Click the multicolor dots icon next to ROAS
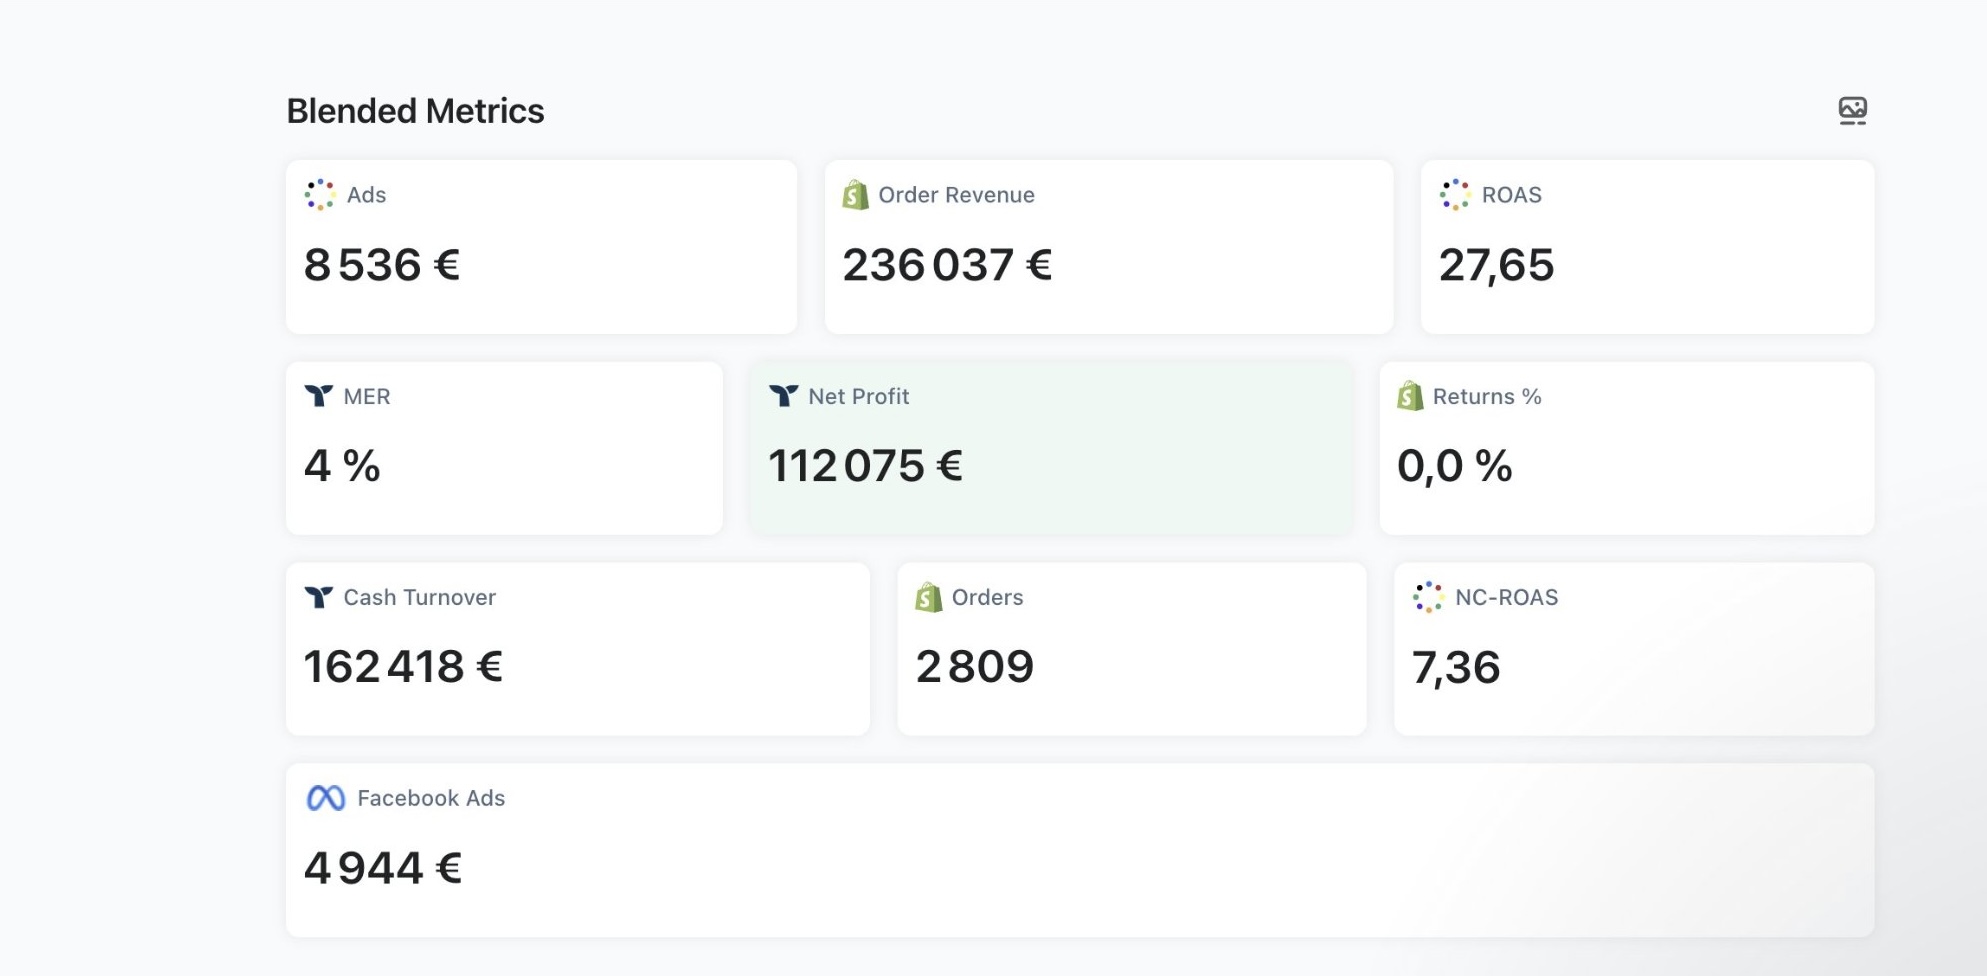The image size is (1987, 976). [1455, 195]
